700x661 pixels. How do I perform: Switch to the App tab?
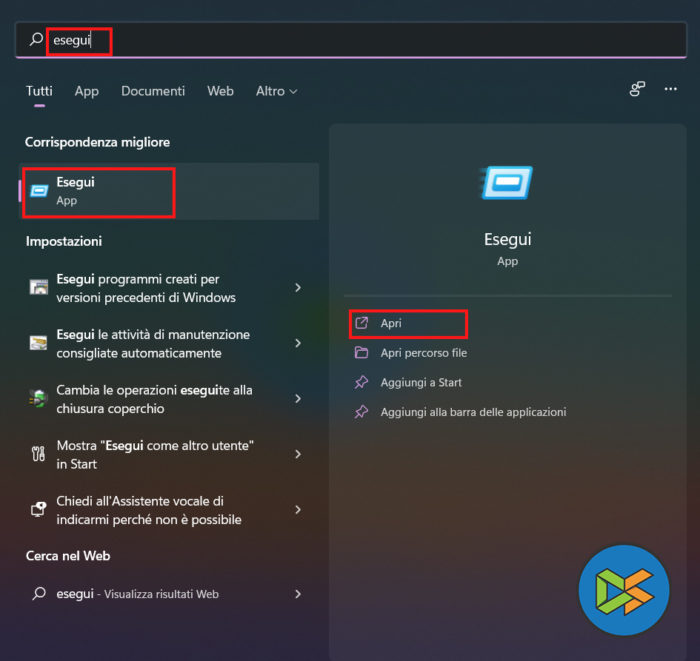[x=87, y=91]
